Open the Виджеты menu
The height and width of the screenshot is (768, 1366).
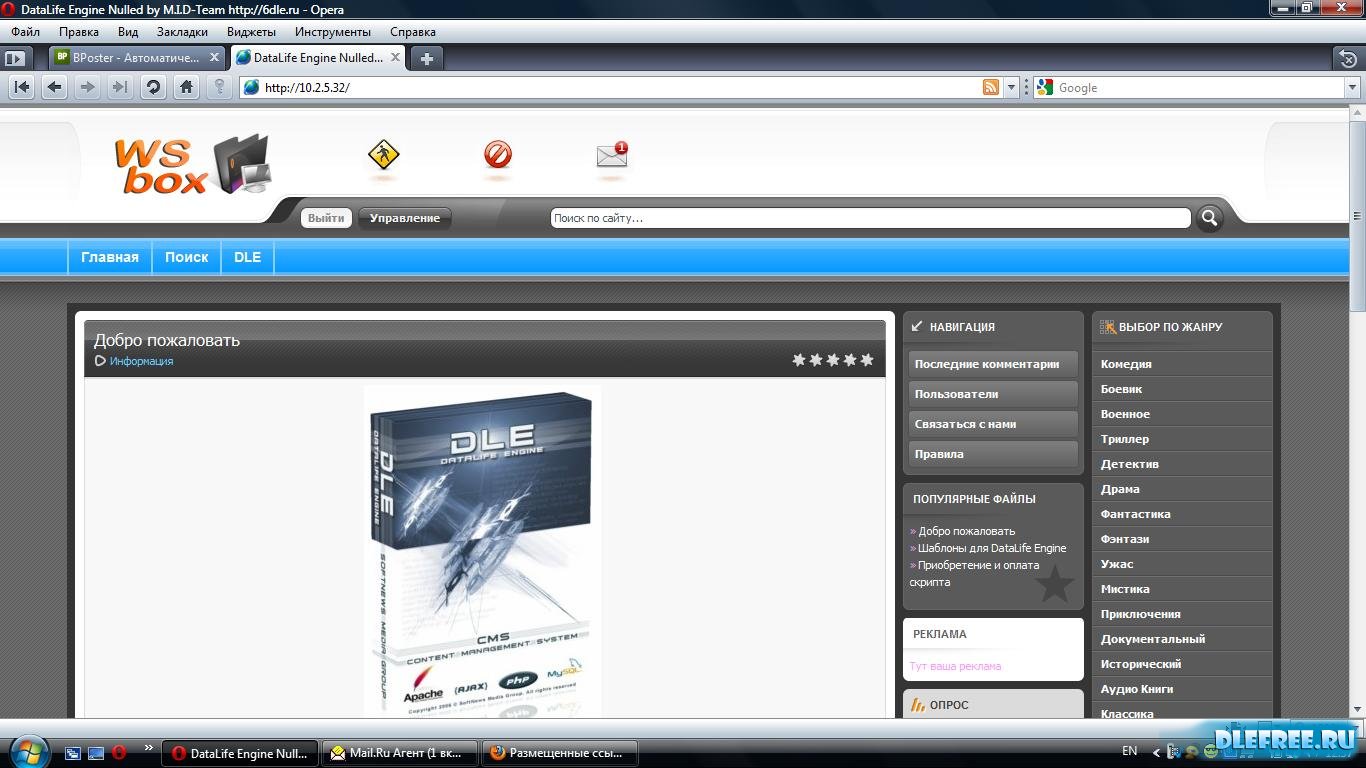tap(251, 32)
